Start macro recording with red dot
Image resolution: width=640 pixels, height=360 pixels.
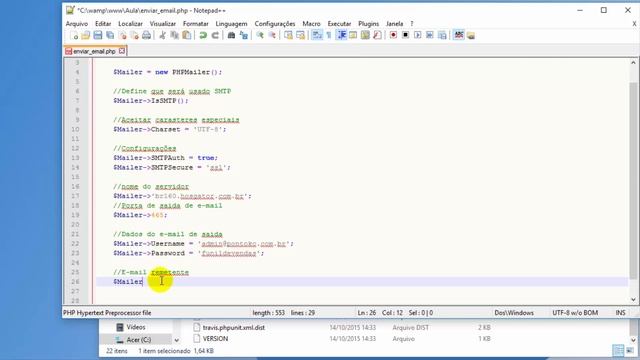point(393,36)
